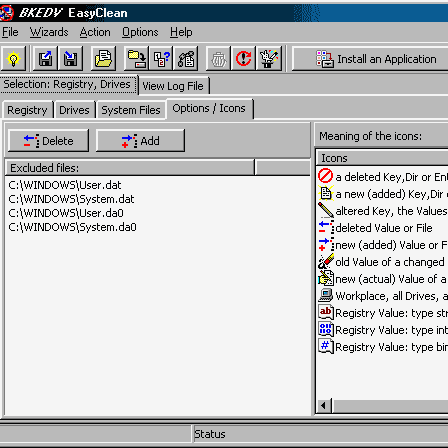Click the magic wand wizard icon
Screen dimensions: 448x448
tap(269, 59)
